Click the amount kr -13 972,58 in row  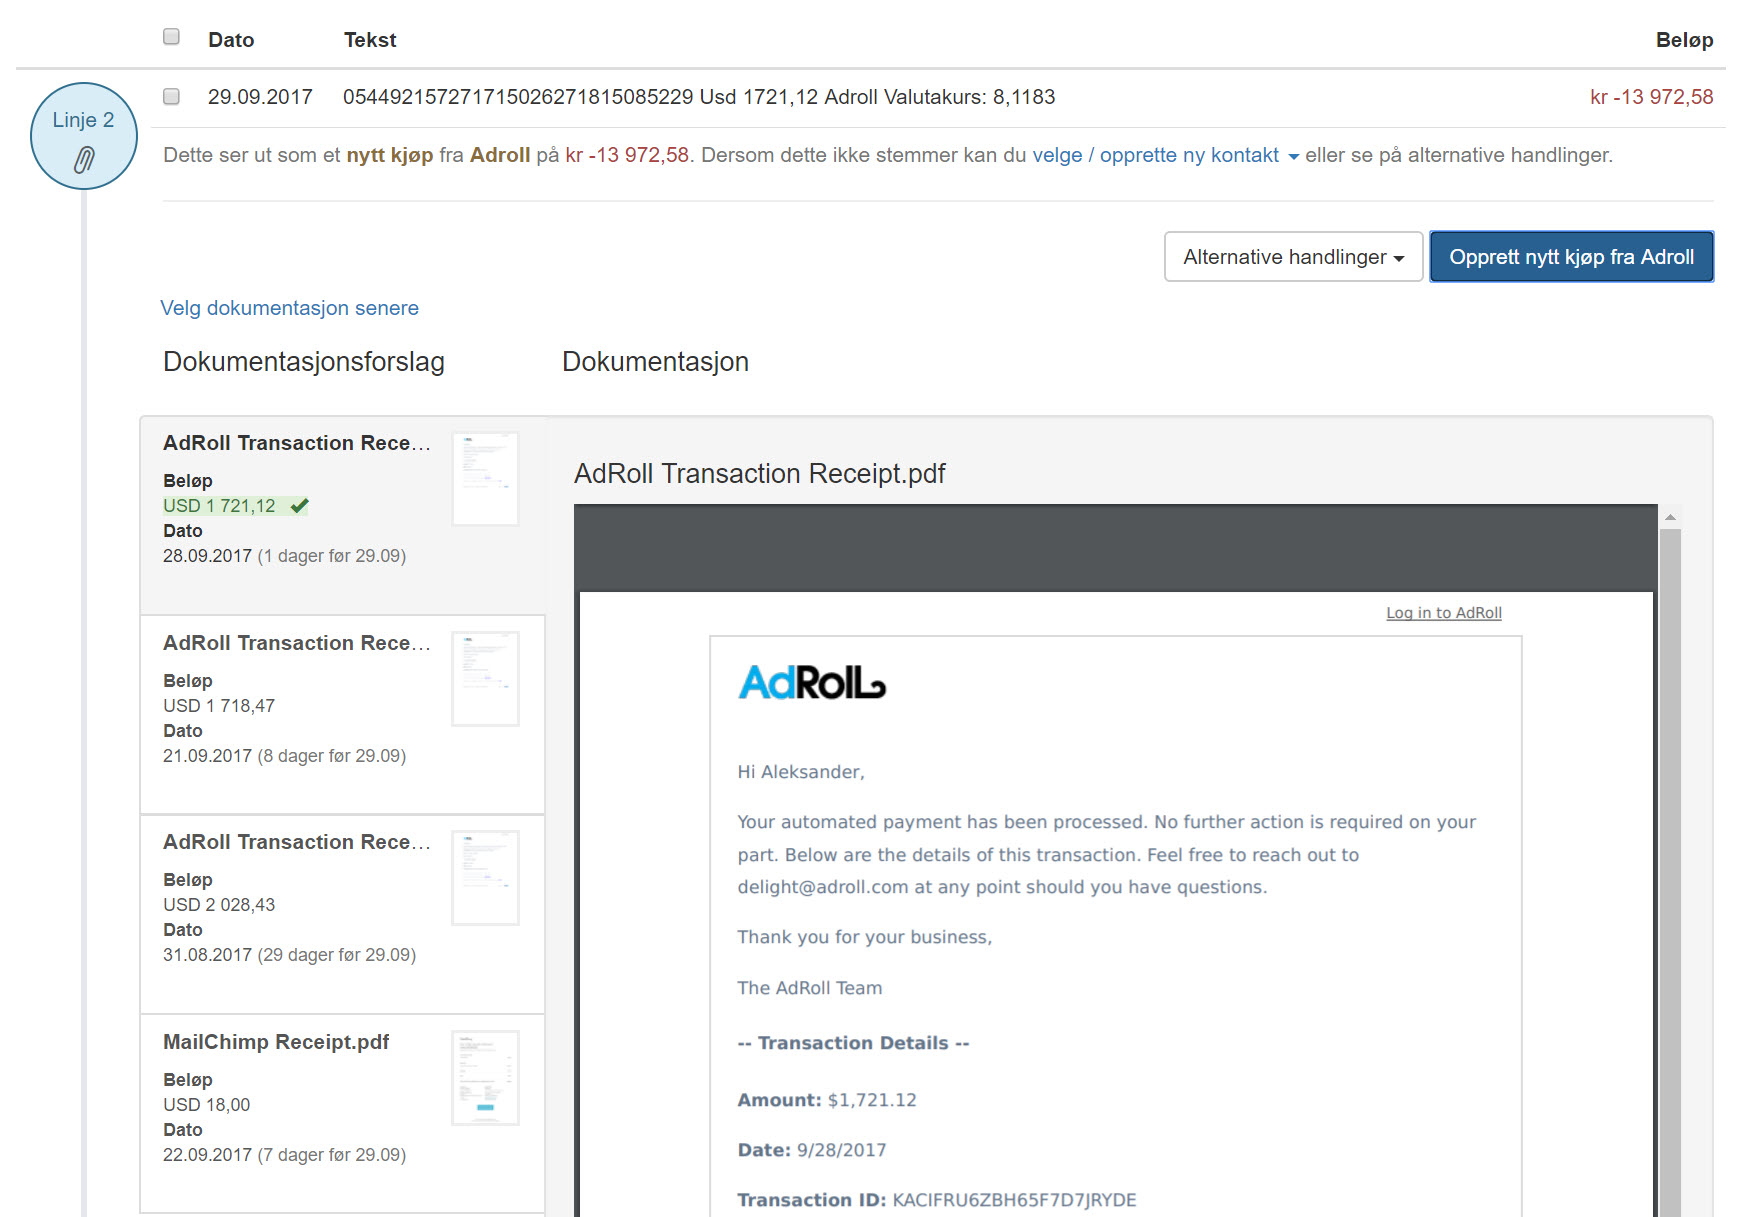point(1651,97)
